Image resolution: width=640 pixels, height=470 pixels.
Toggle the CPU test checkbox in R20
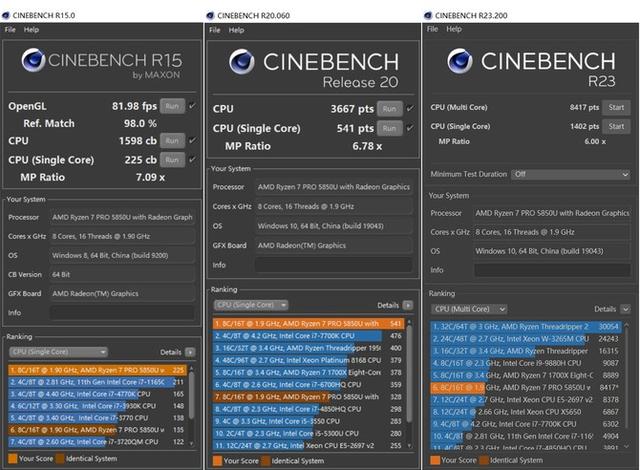410,108
